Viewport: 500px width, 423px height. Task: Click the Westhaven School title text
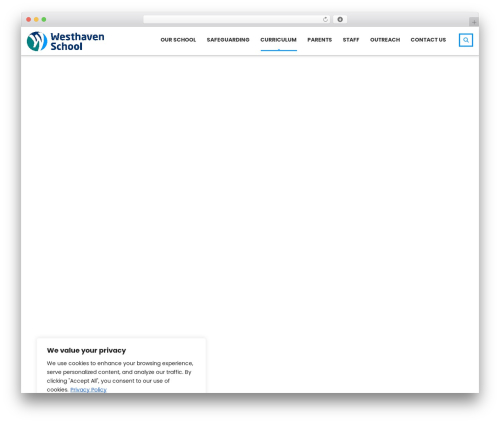coord(77,41)
